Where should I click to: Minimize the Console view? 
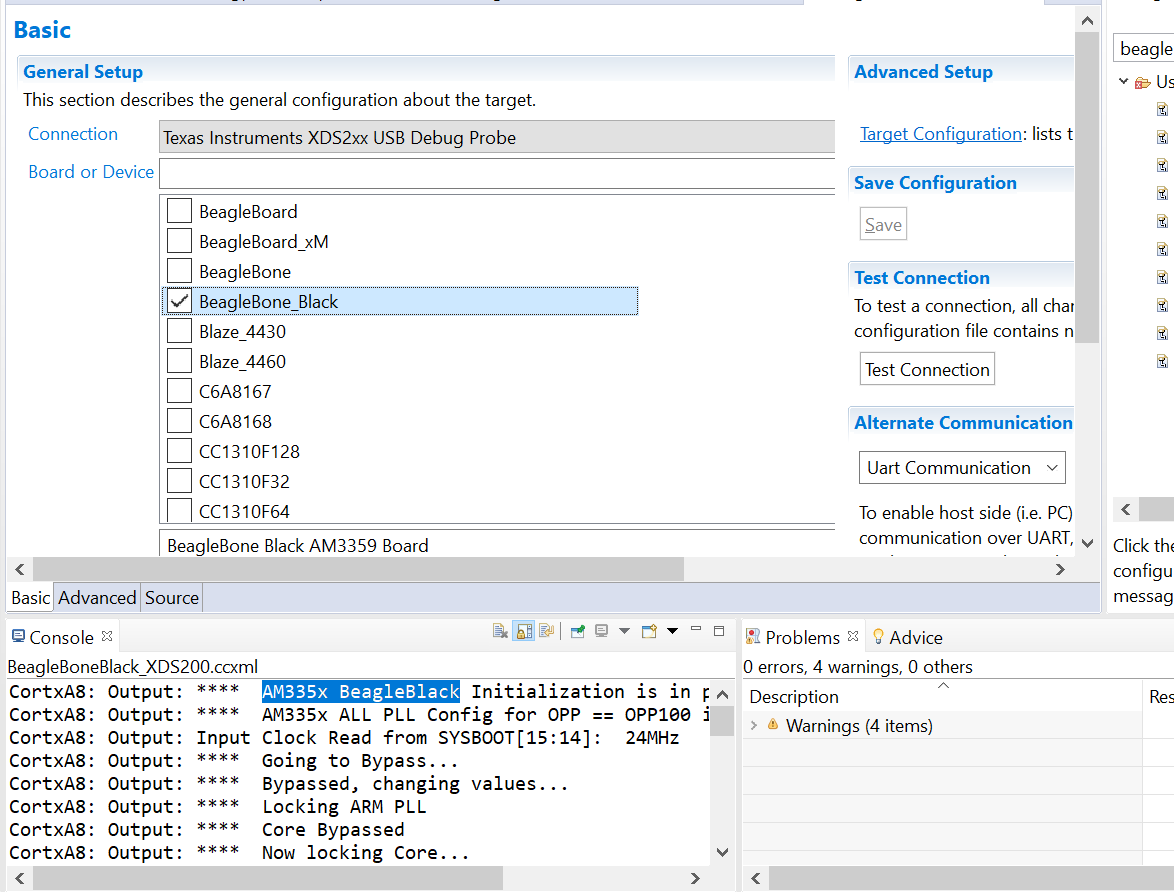coord(696,630)
